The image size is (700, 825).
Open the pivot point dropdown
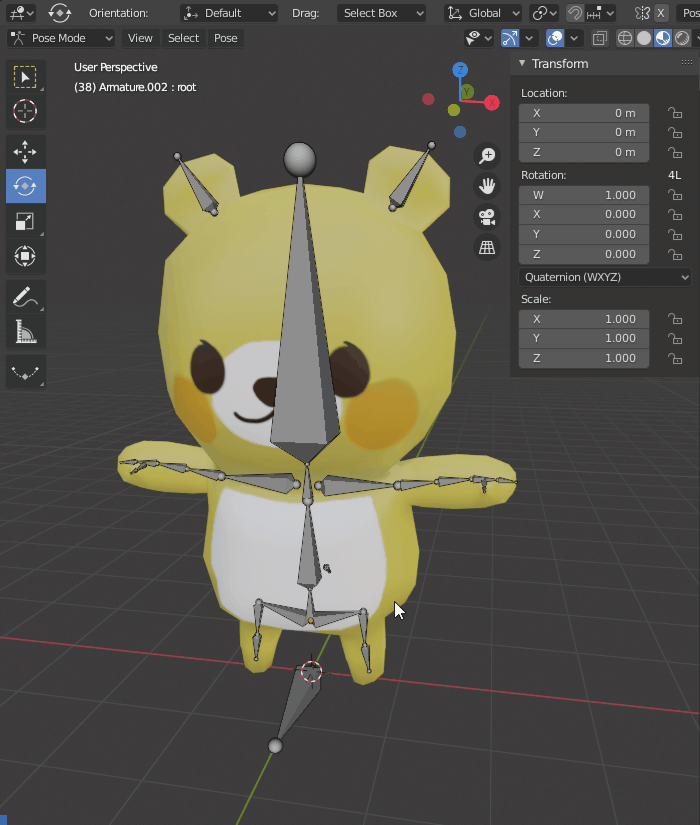(x=545, y=13)
